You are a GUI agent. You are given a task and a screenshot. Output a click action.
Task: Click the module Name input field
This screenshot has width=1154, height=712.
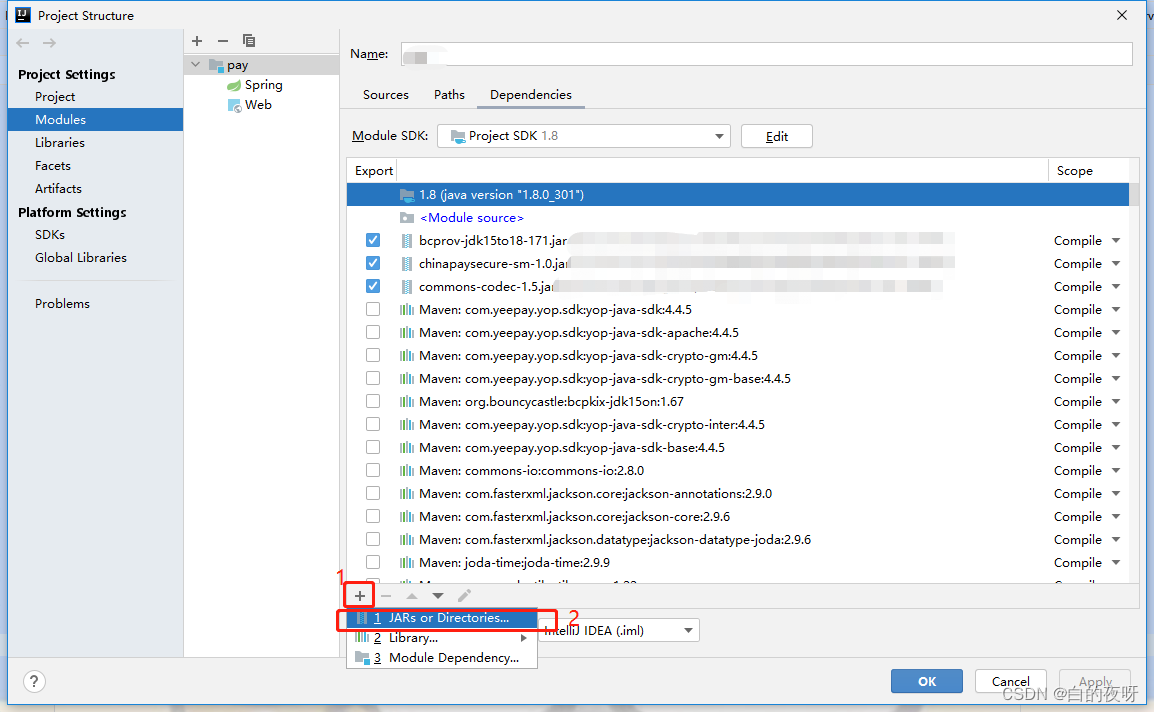tap(766, 54)
